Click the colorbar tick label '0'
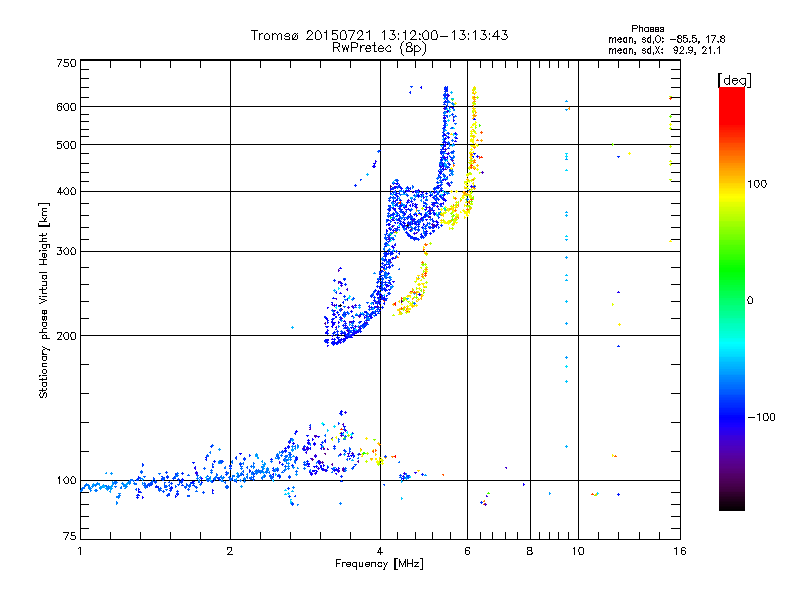Image resolution: width=800 pixels, height=600 pixels. coord(750,301)
